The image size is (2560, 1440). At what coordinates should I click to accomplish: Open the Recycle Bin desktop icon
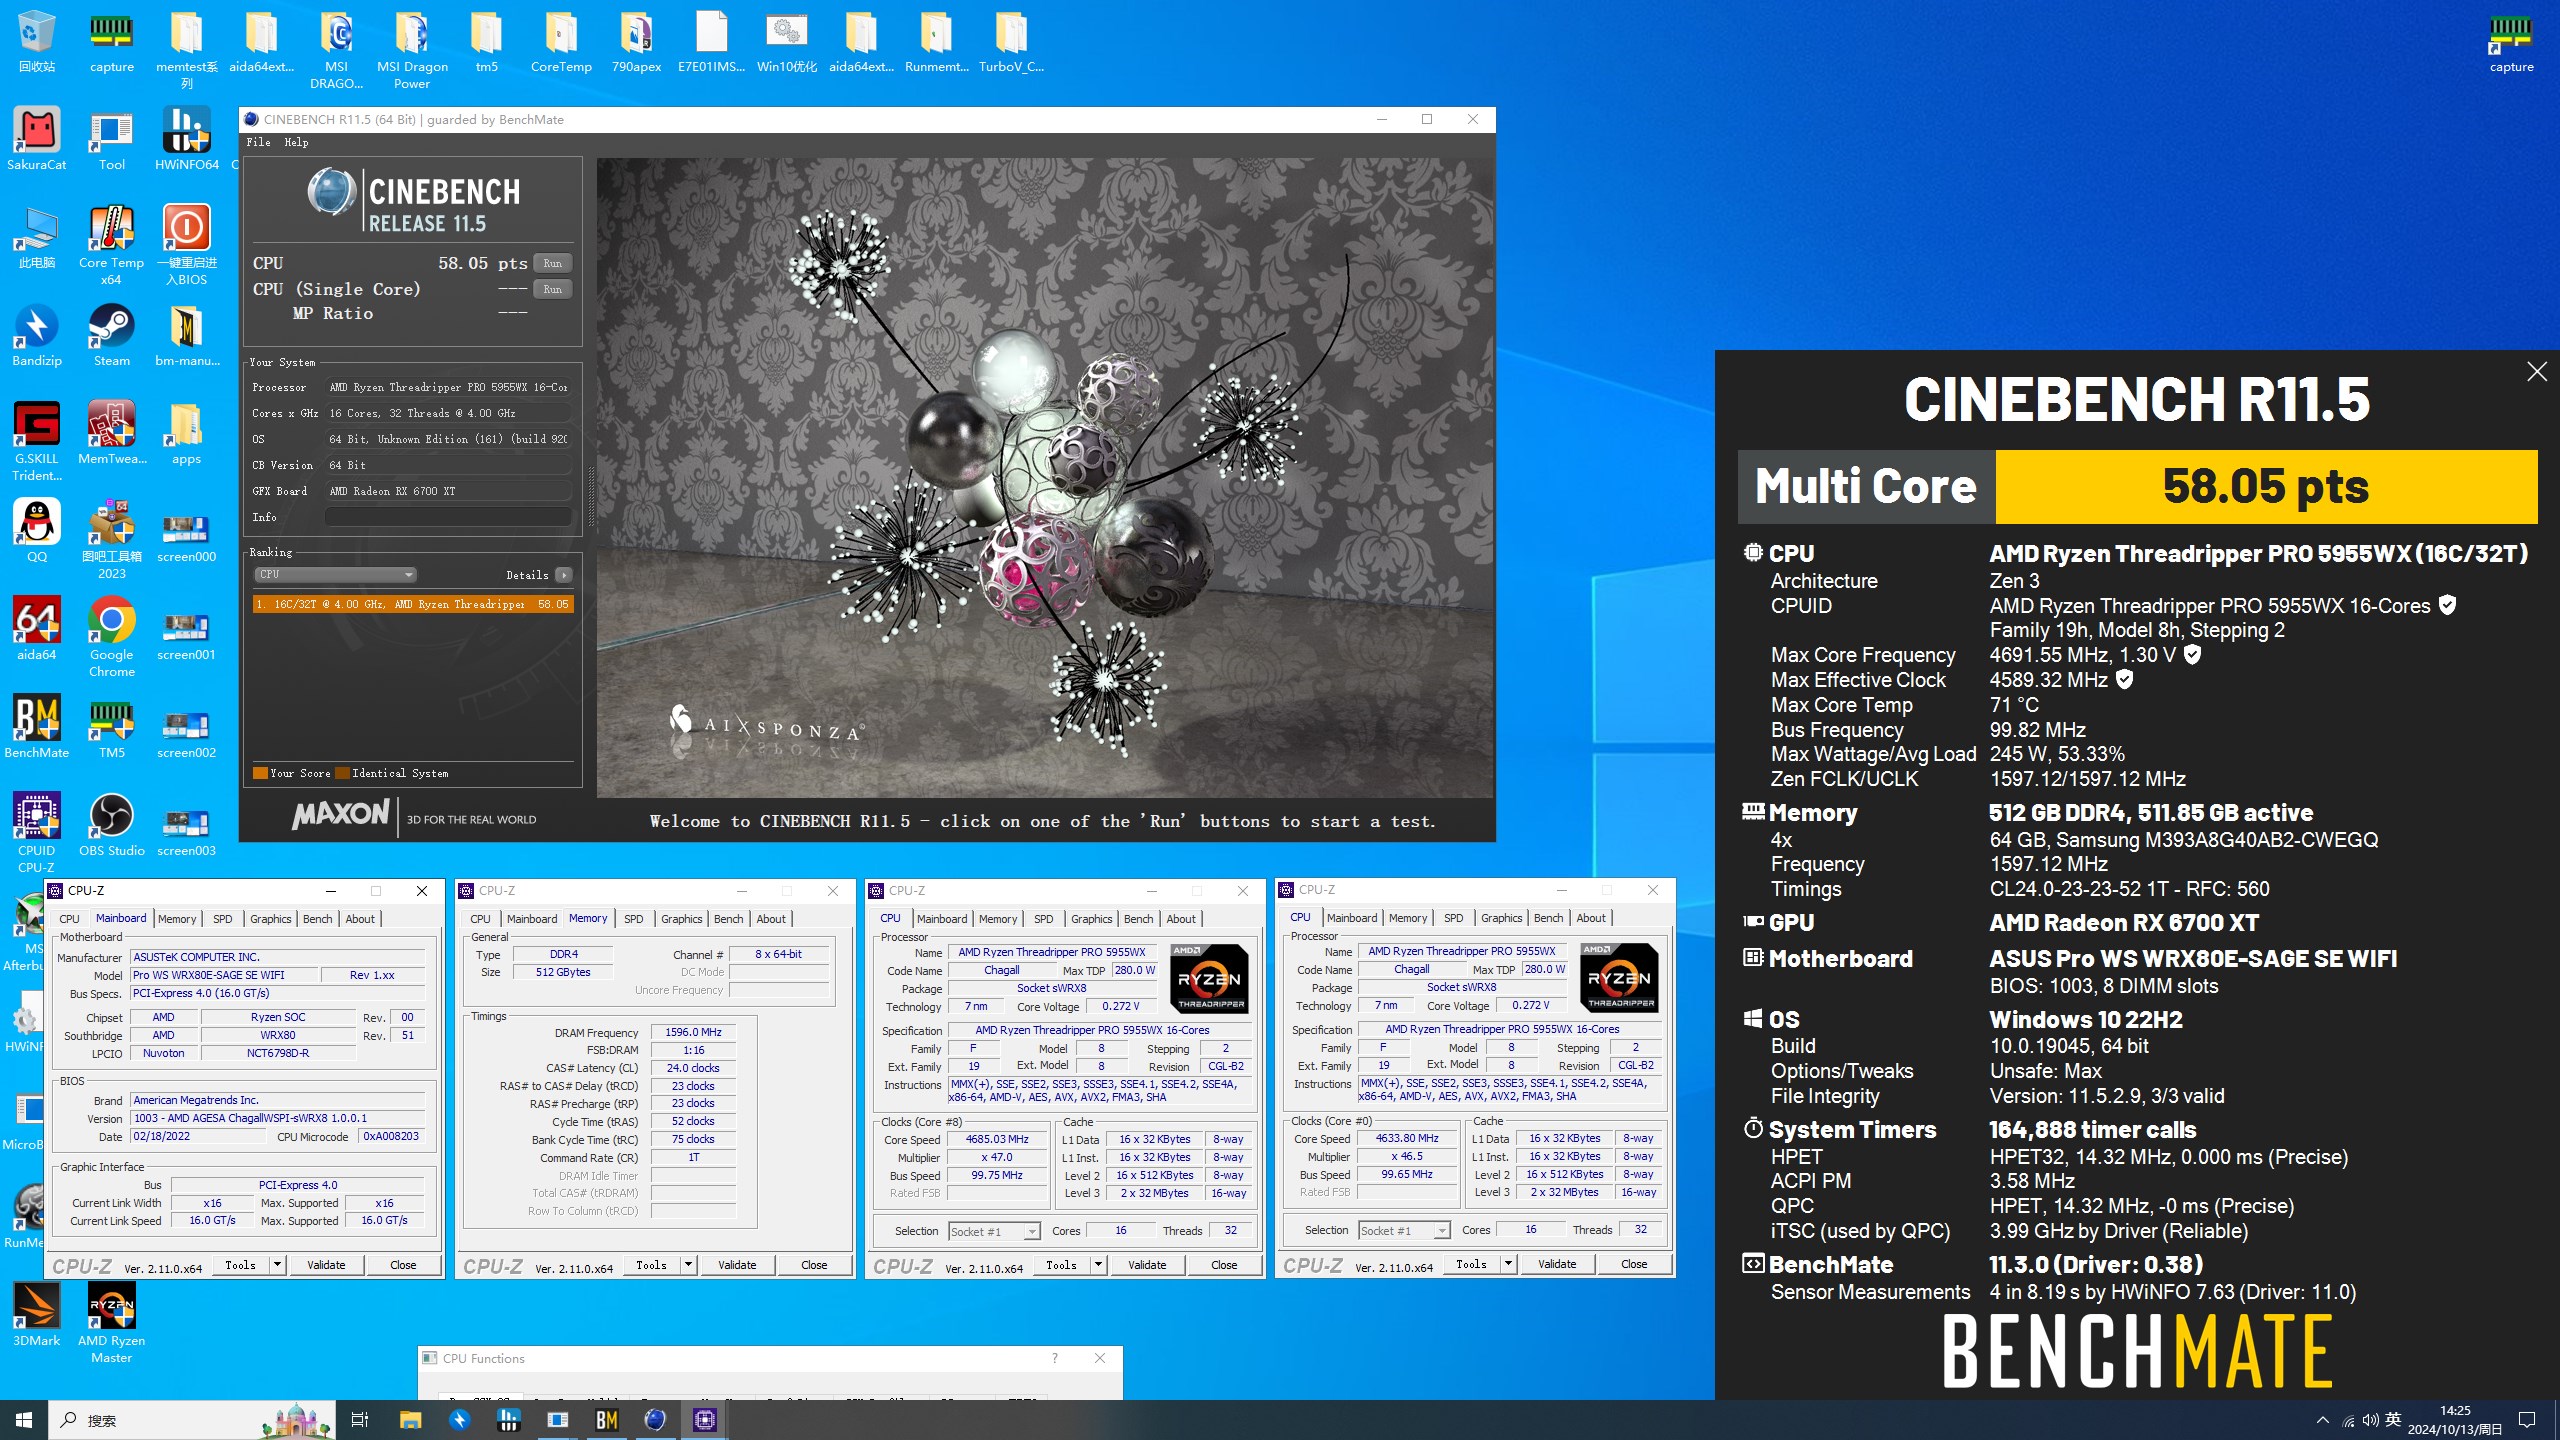pos(36,42)
